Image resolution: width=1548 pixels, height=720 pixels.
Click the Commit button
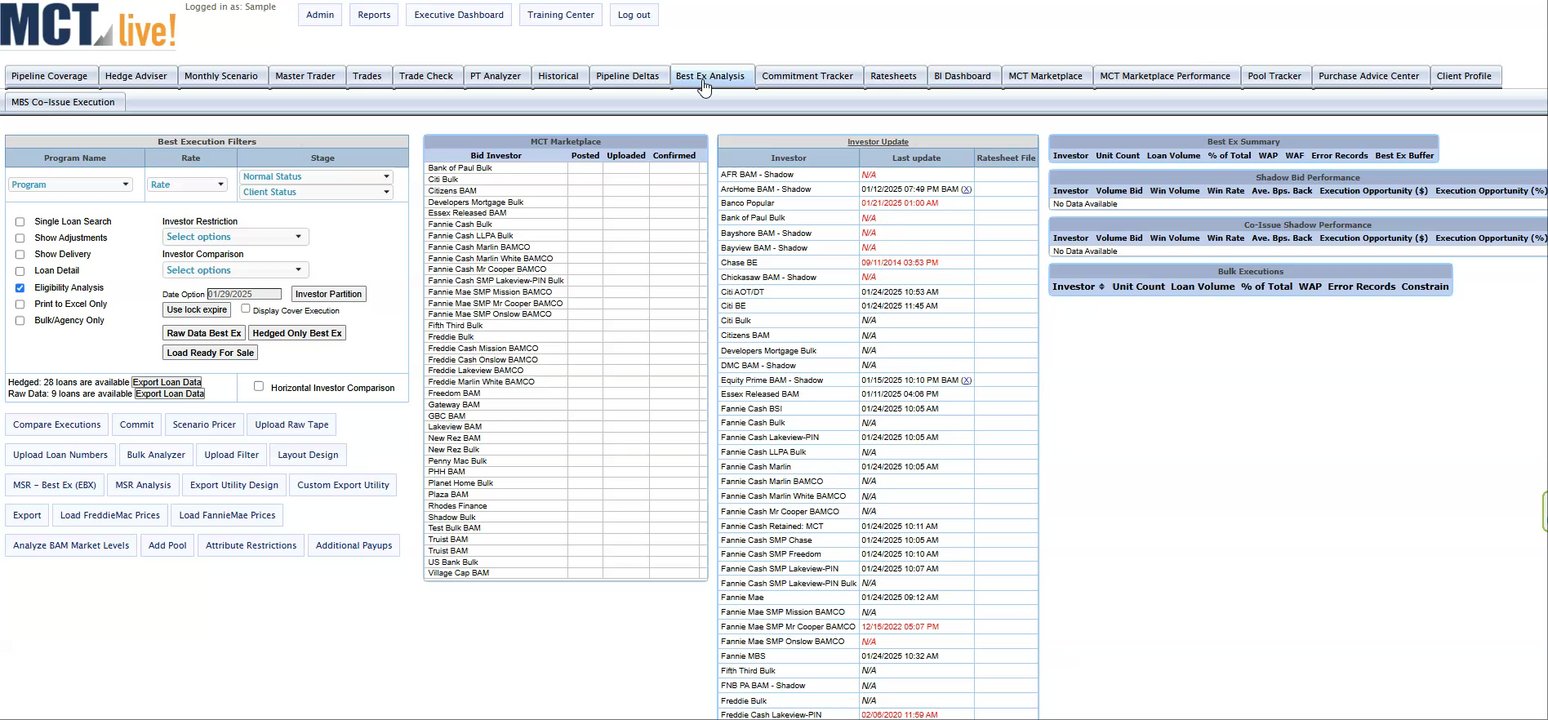tap(137, 425)
